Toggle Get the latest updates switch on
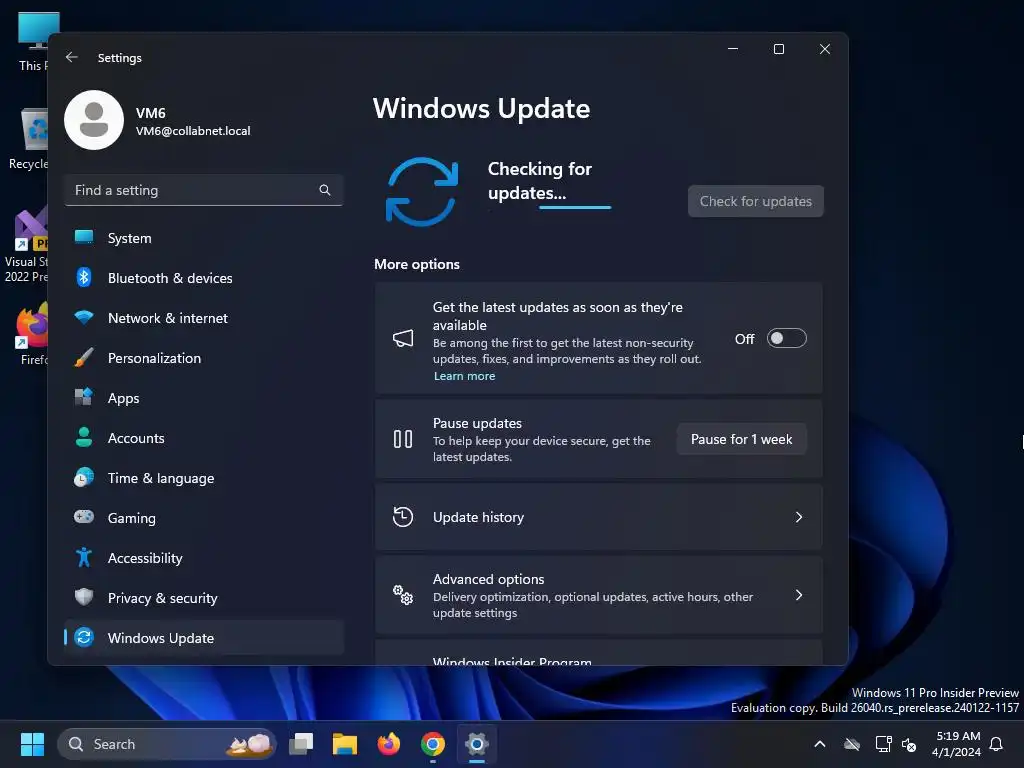The image size is (1024, 768). pyautogui.click(x=786, y=338)
